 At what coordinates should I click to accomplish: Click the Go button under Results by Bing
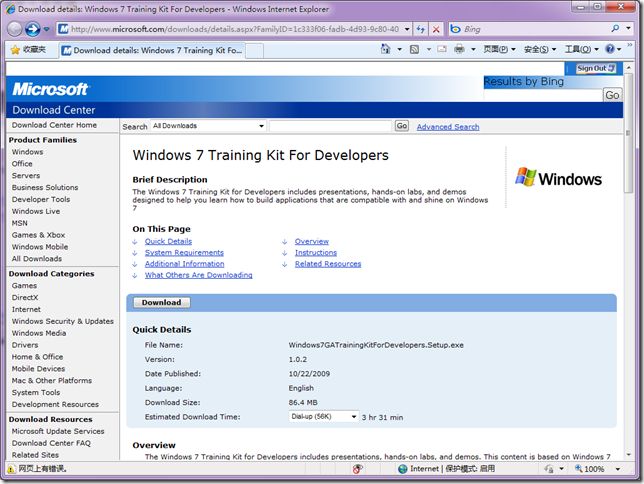[x=612, y=95]
